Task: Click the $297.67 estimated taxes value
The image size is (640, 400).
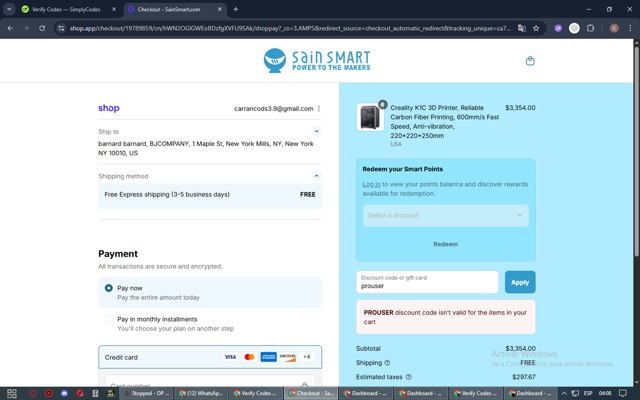Action: click(524, 377)
